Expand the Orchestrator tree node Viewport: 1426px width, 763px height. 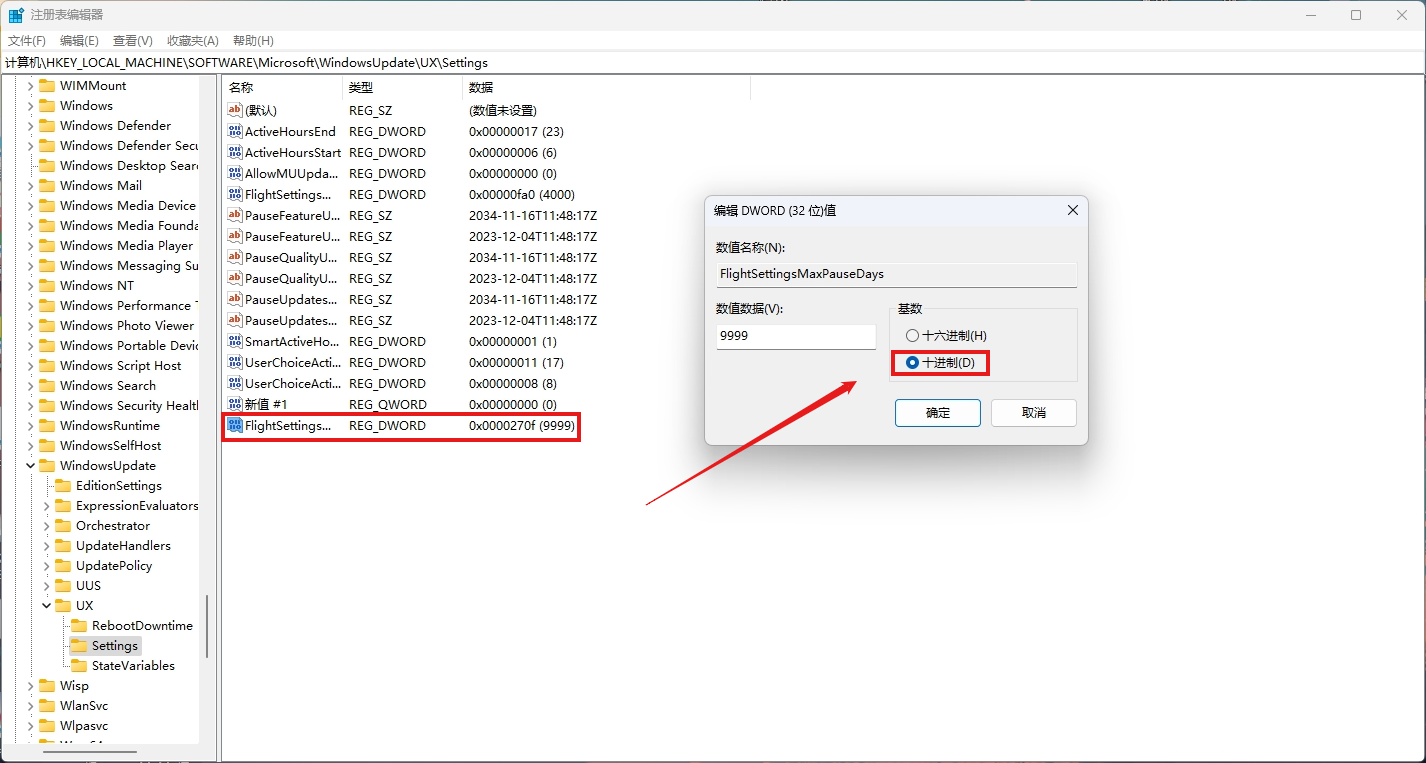47,526
